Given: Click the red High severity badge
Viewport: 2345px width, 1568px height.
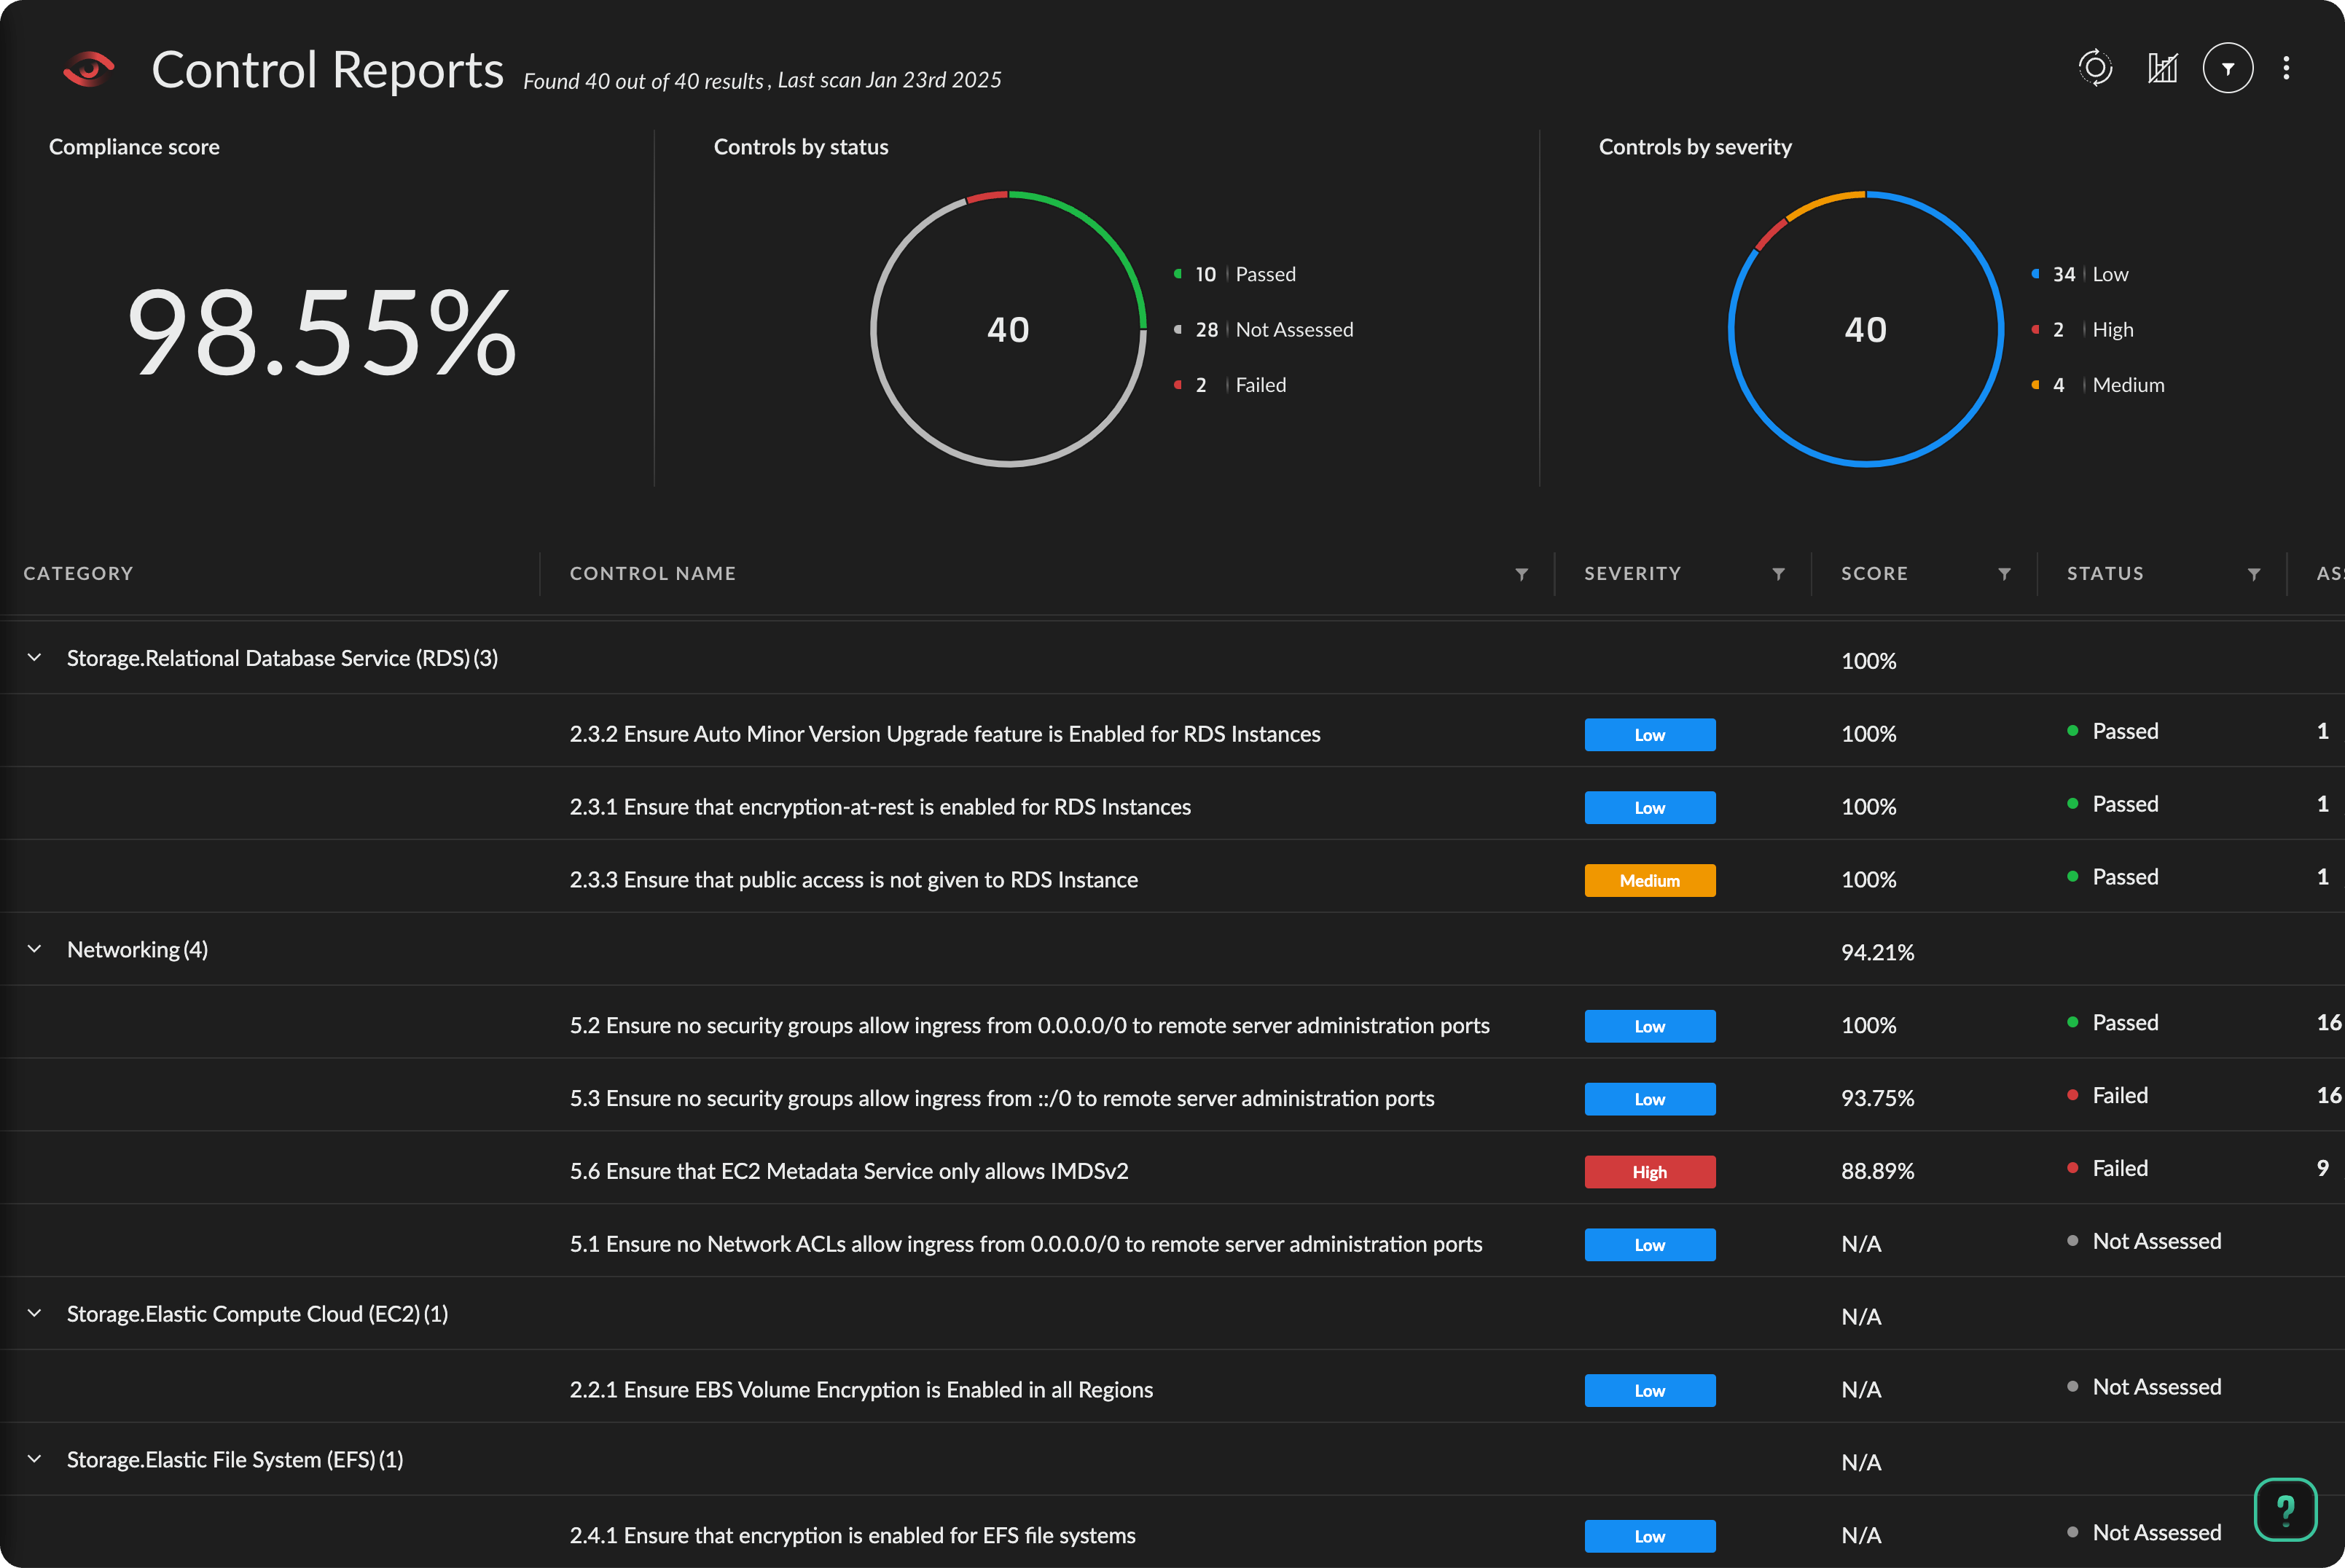Looking at the screenshot, I should pyautogui.click(x=1649, y=1172).
